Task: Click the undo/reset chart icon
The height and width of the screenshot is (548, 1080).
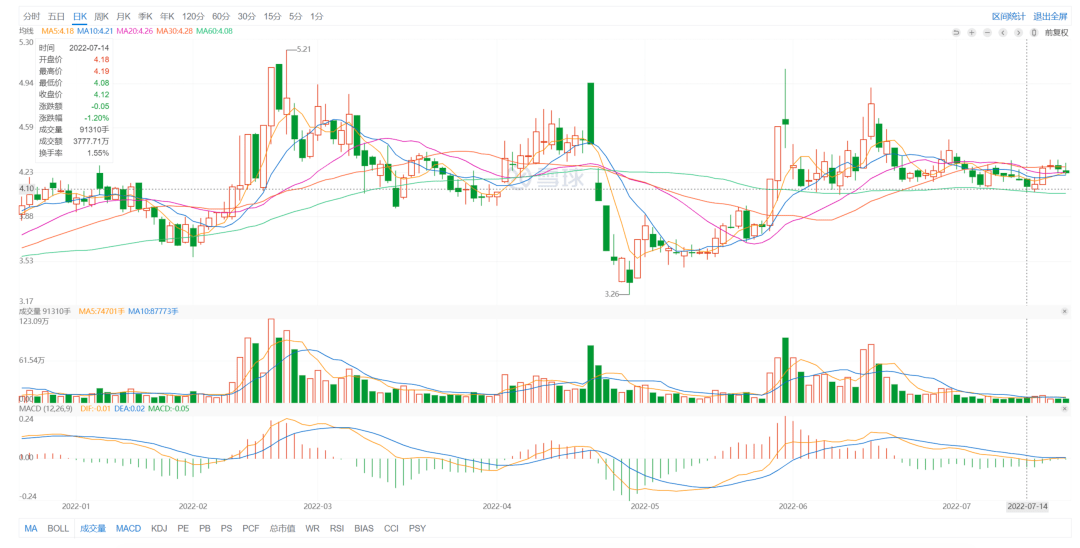Action: [956, 33]
